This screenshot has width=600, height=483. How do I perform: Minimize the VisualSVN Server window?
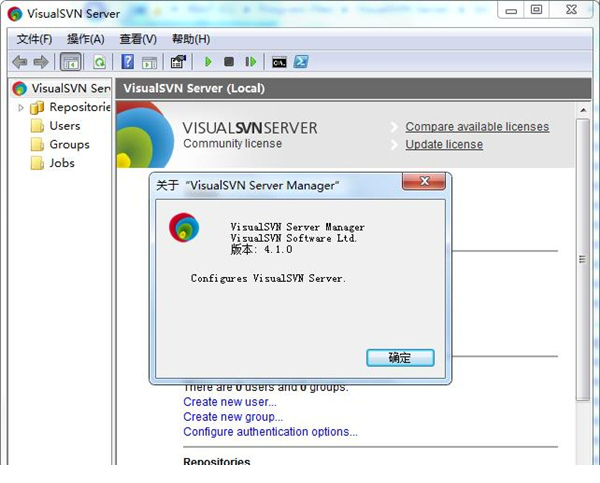coord(512,10)
